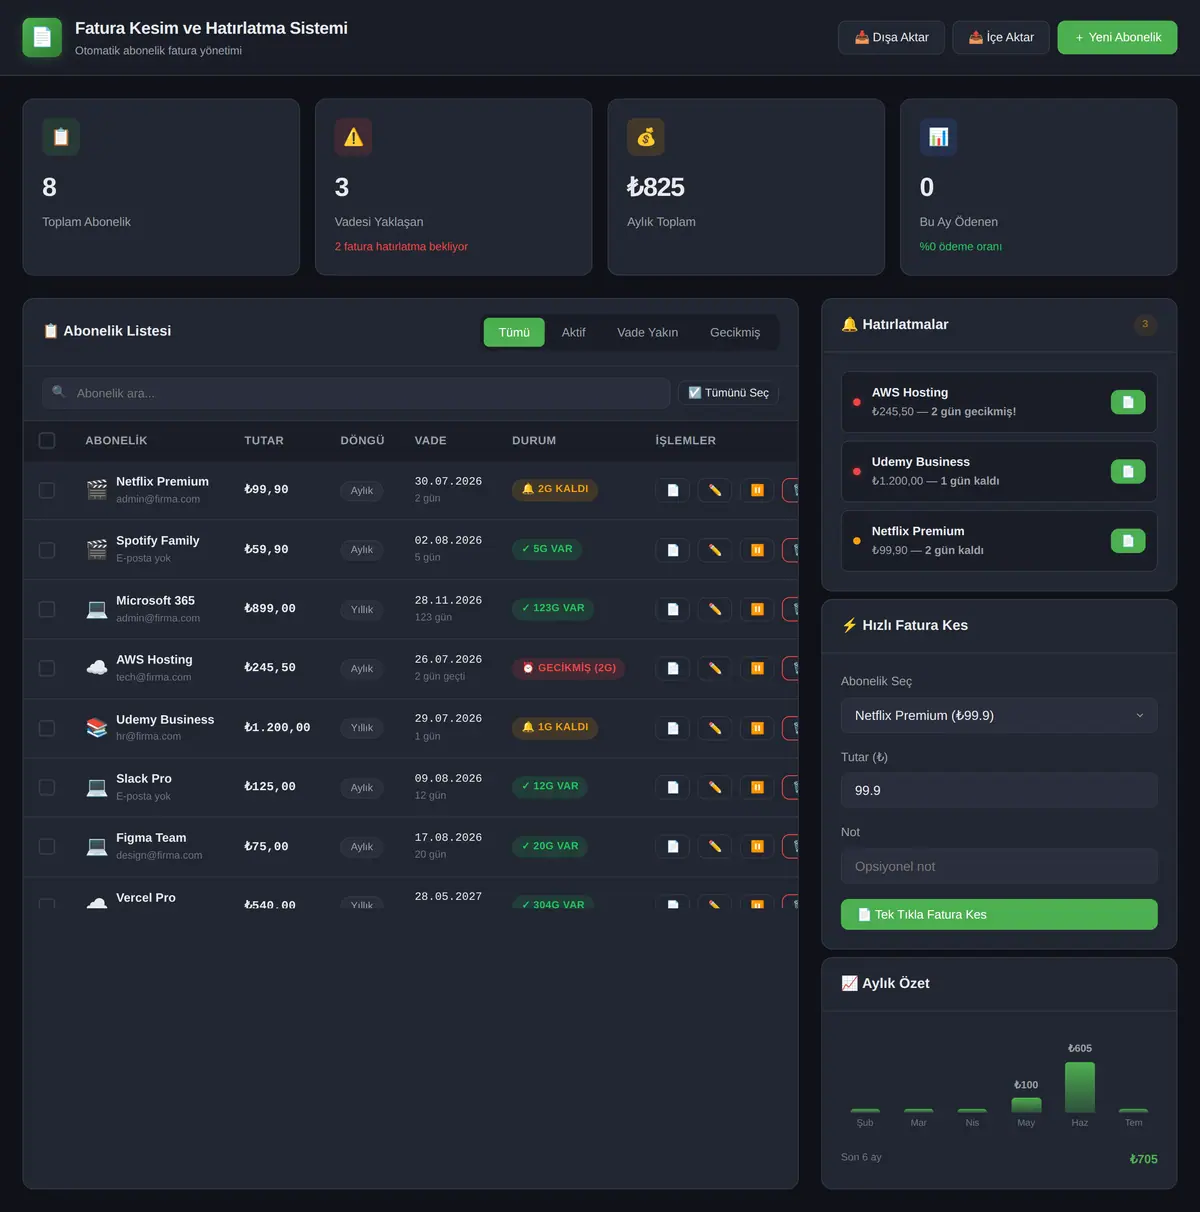The width and height of the screenshot is (1200, 1212).
Task: Click the invoice icon for Netflix Premium row
Action: tap(672, 490)
